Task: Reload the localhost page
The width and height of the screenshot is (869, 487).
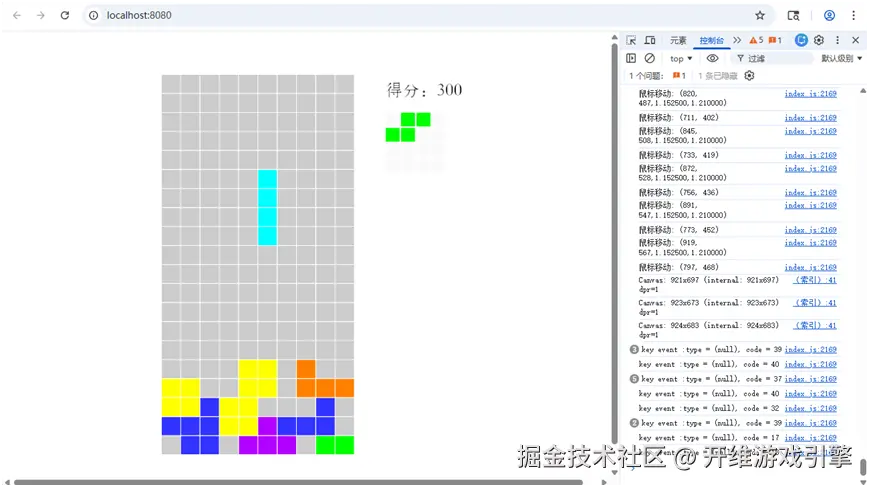Action: pyautogui.click(x=65, y=16)
